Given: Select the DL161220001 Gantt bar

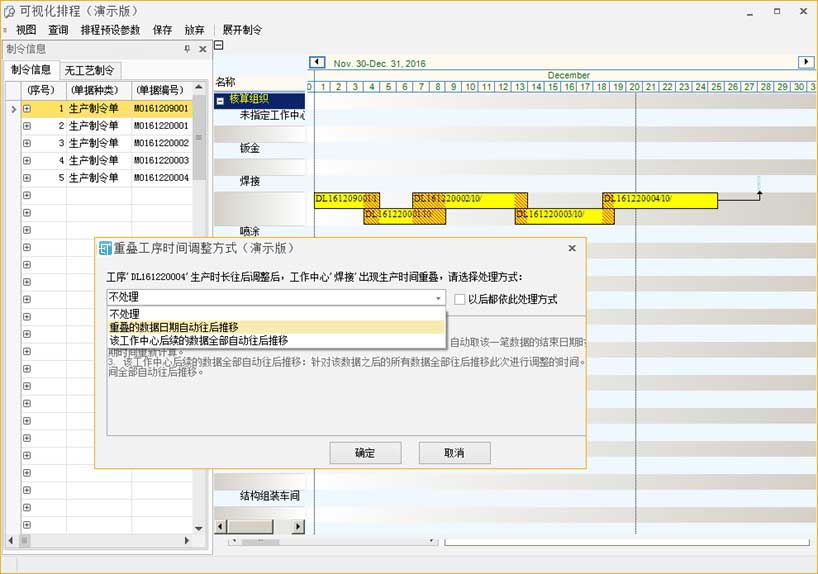Looking at the screenshot, I should [405, 216].
